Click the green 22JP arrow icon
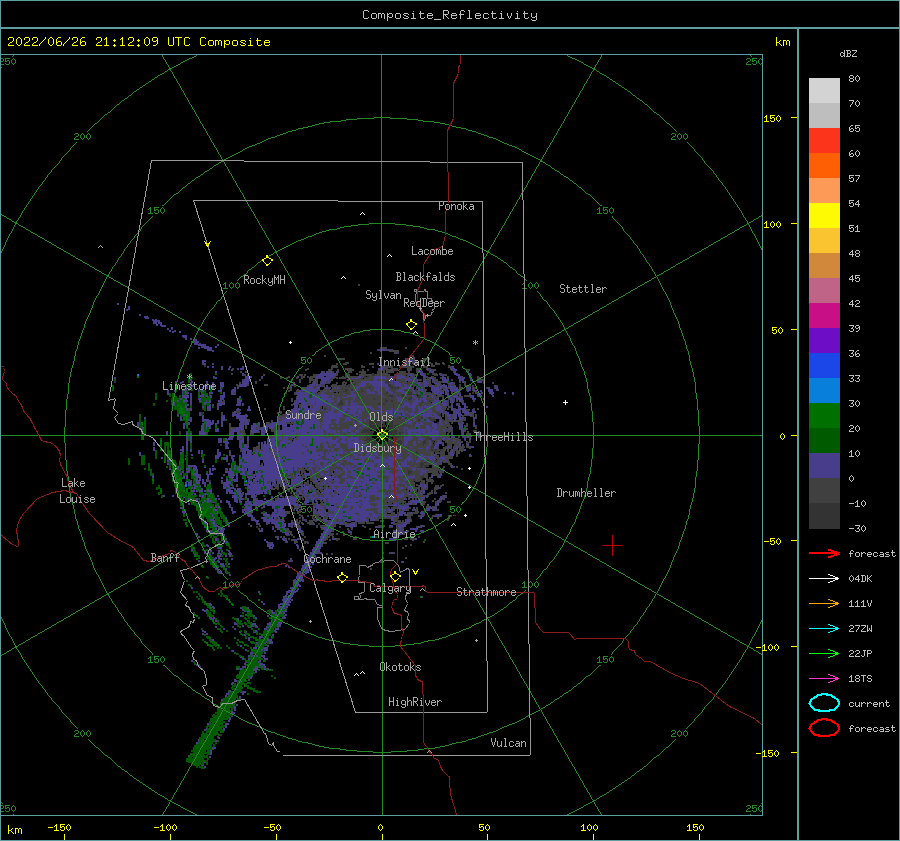This screenshot has width=900, height=841. [824, 653]
